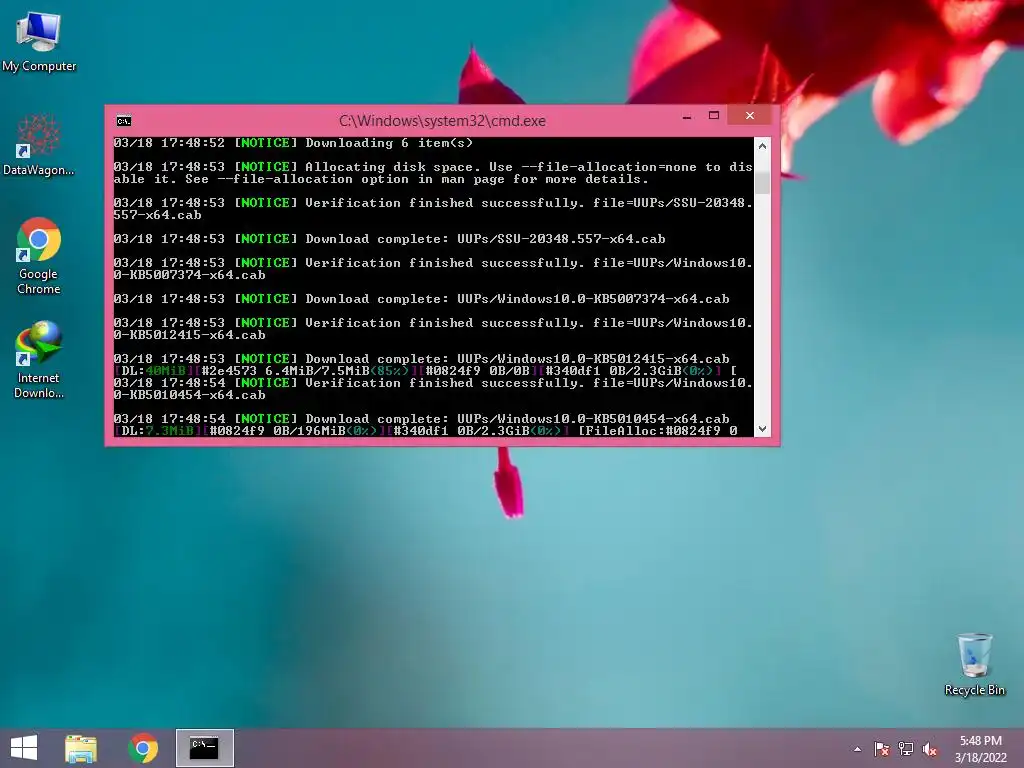Close the cmd.exe window

coord(750,116)
